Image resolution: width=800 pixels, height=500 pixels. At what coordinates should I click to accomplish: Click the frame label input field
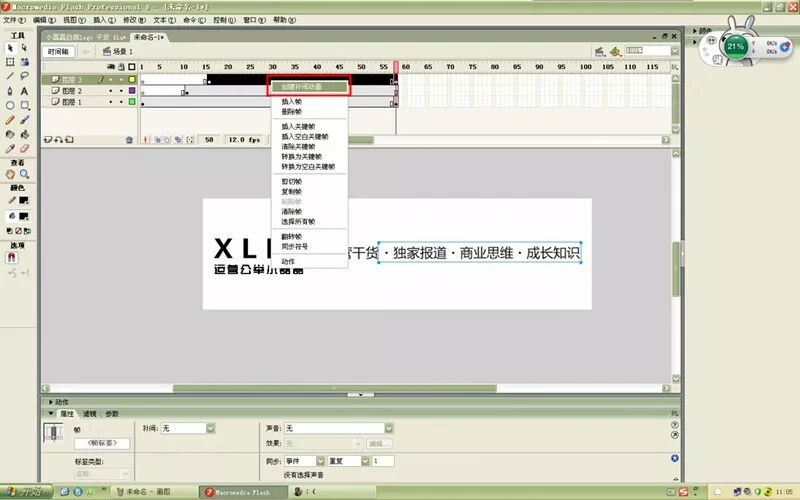(x=102, y=443)
